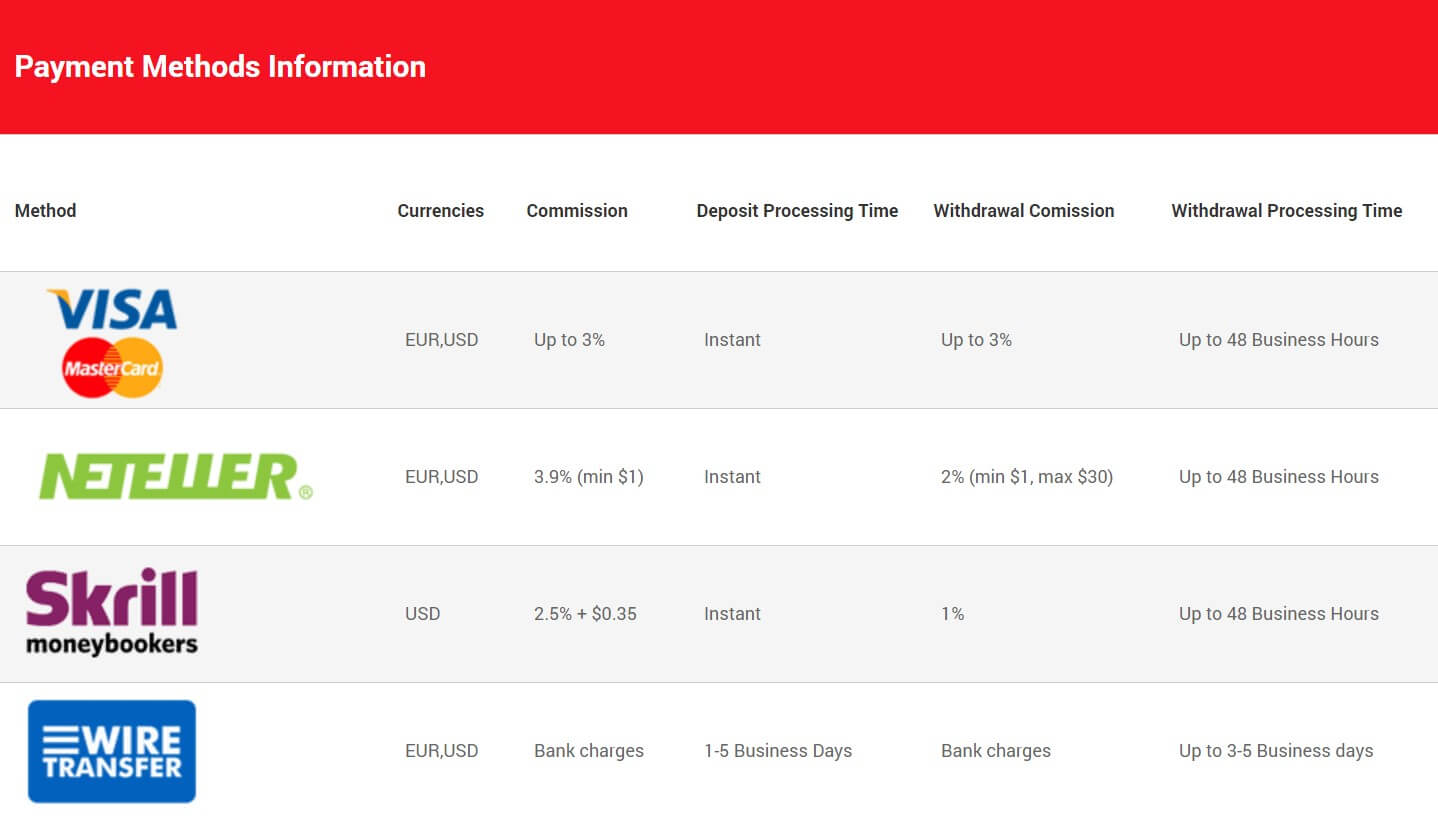Viewport: 1438px width, 819px height.
Task: Select 3.9% (min $1) commission
Action: point(588,477)
